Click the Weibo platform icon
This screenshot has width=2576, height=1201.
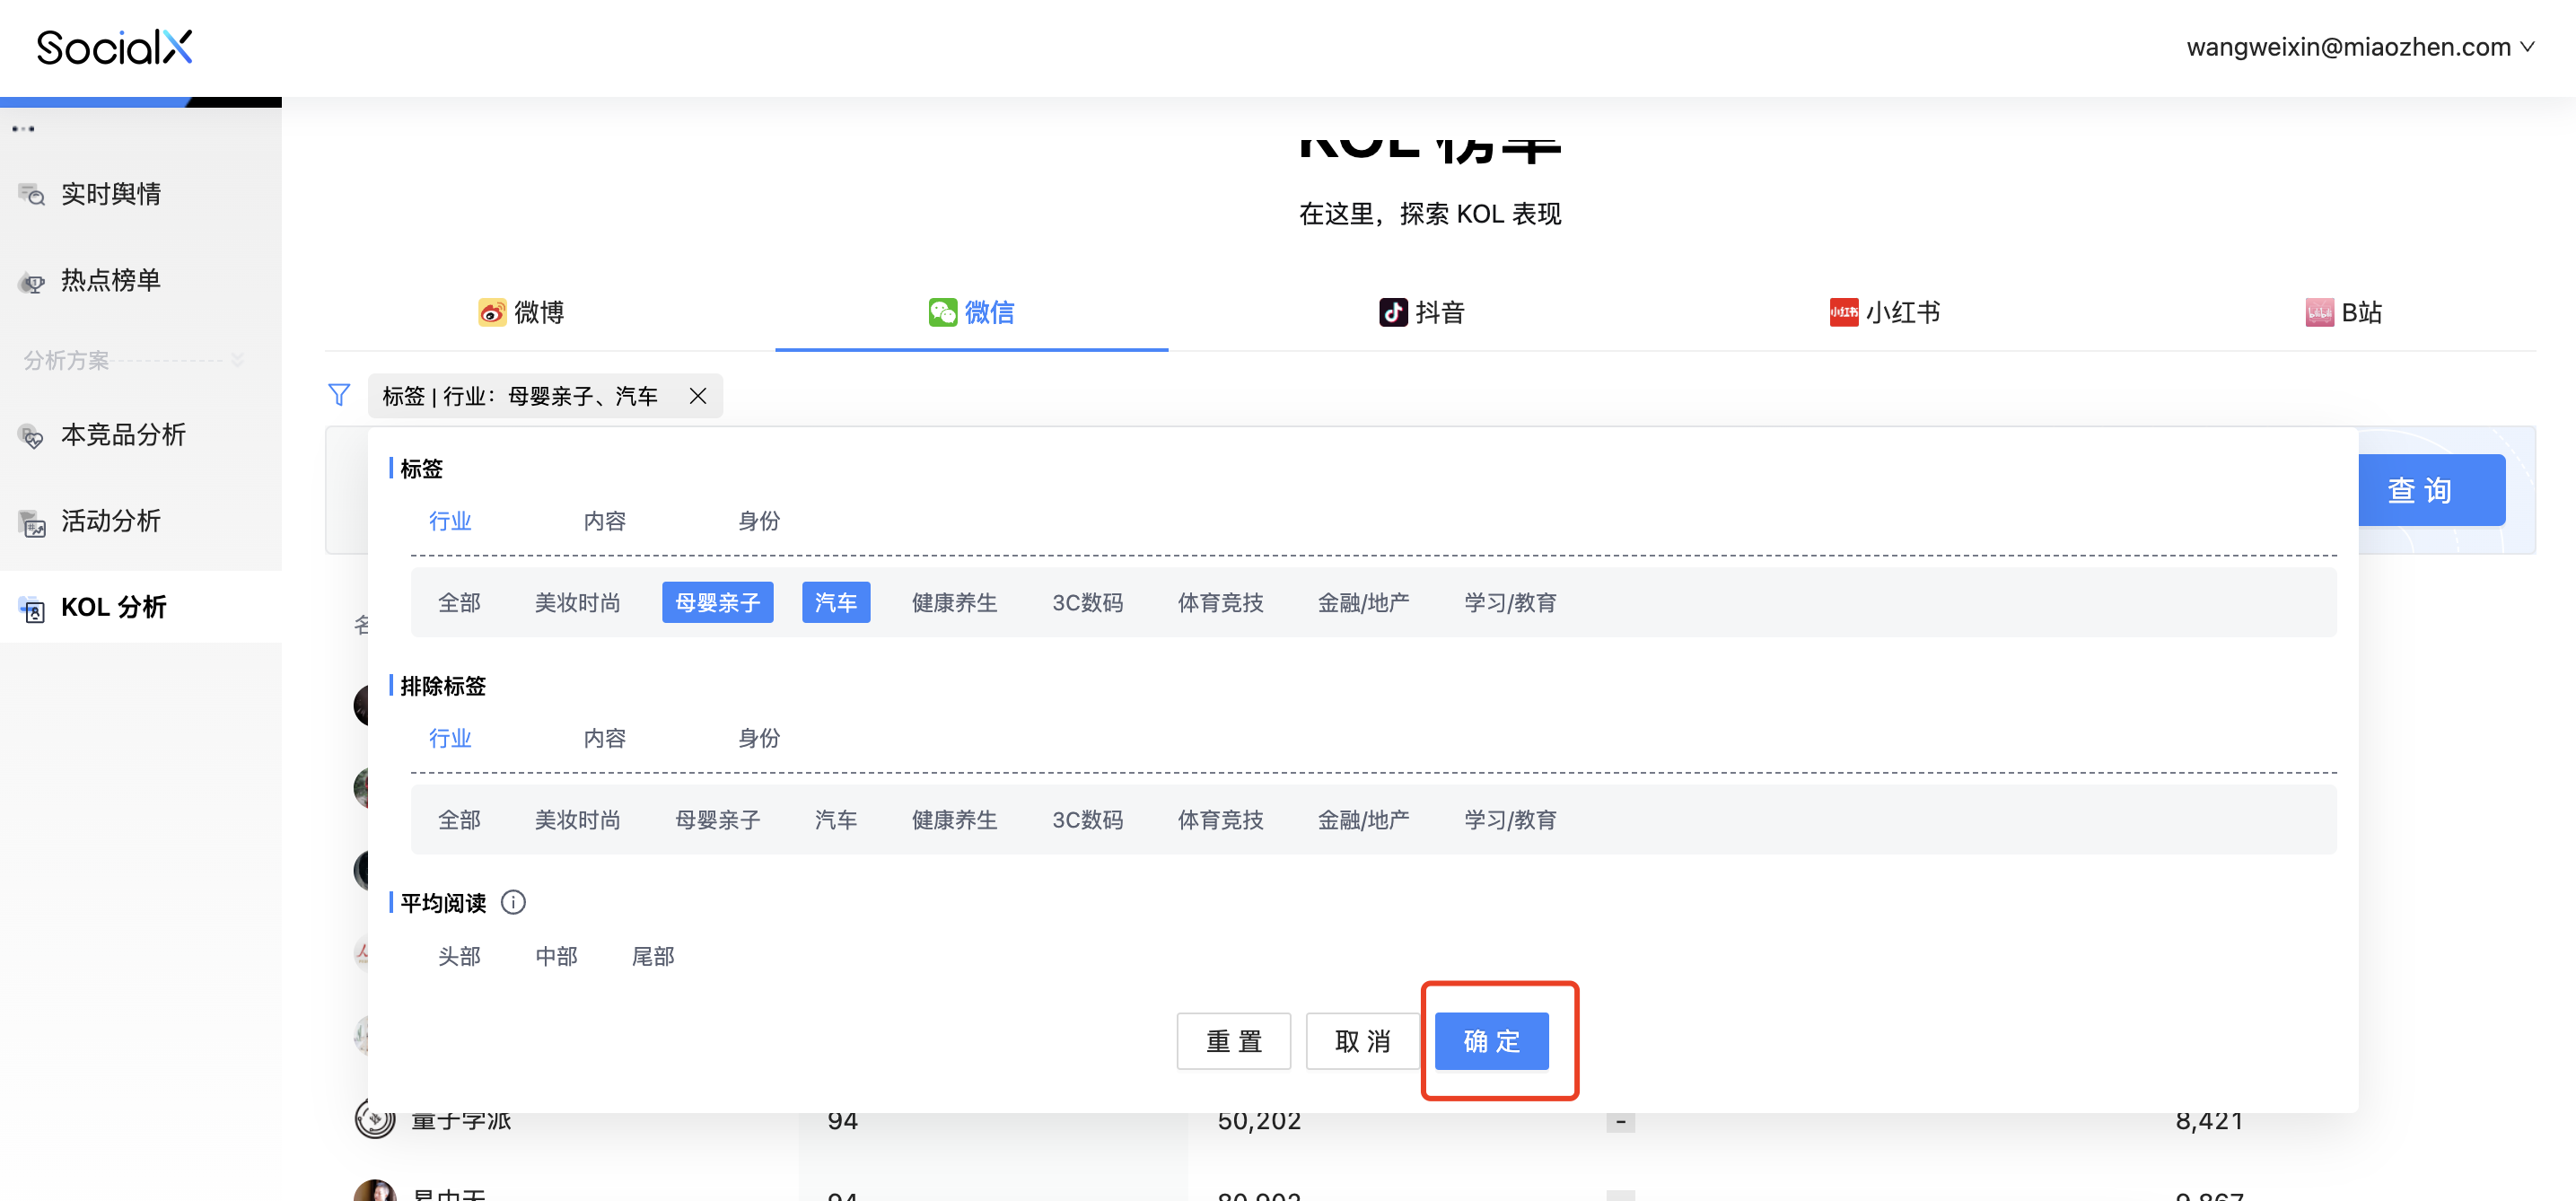point(491,313)
